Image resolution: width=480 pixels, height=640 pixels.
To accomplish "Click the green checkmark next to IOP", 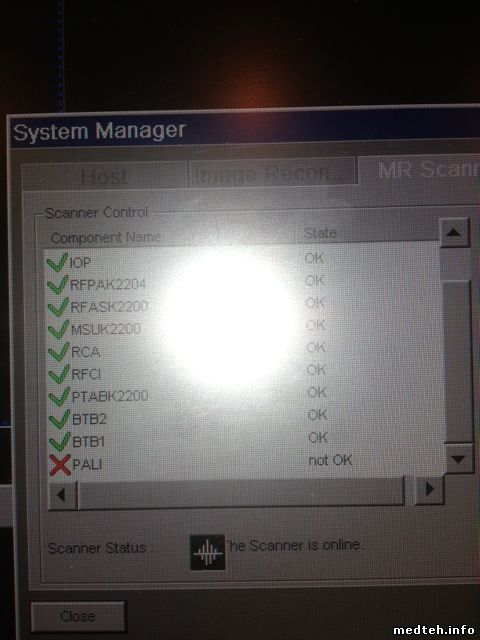I will pos(58,262).
